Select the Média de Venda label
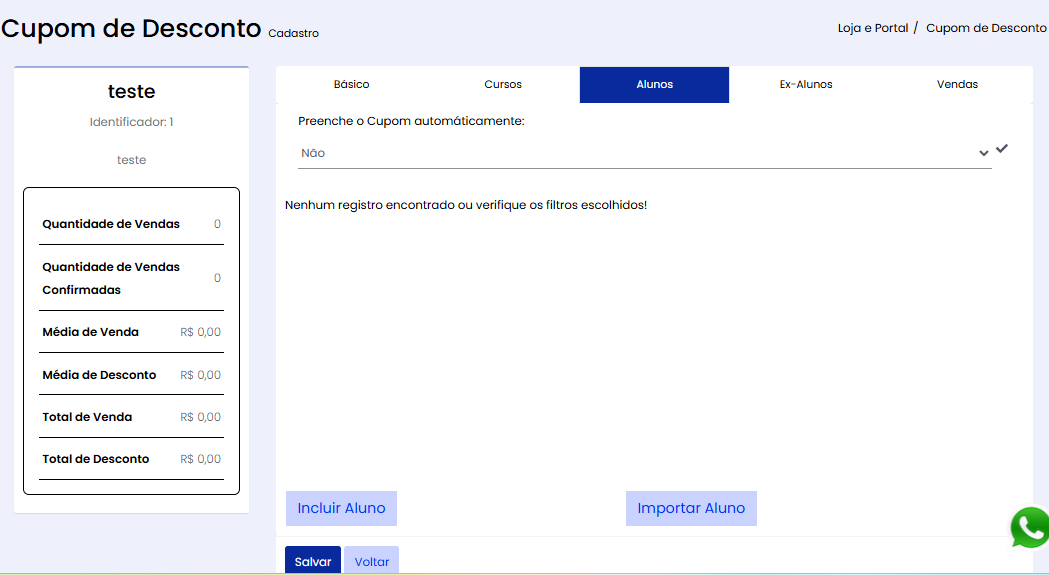1049x575 pixels. 90,332
